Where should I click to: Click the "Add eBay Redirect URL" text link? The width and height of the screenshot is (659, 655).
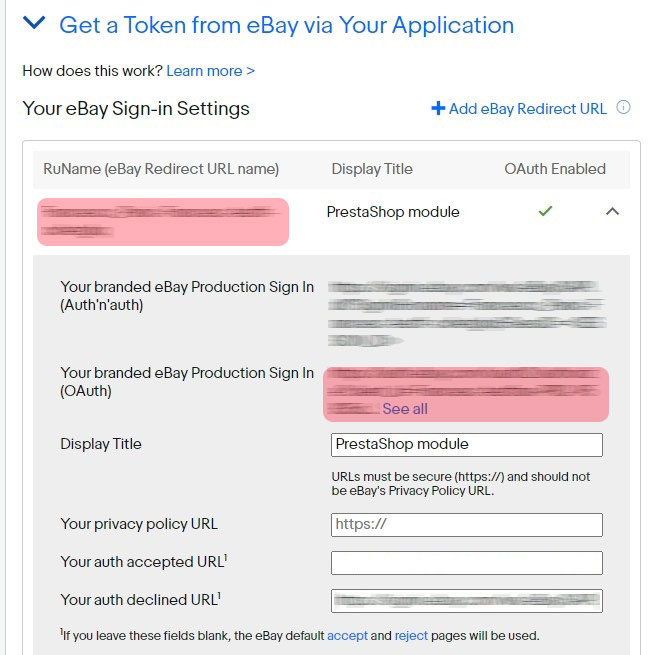527,109
